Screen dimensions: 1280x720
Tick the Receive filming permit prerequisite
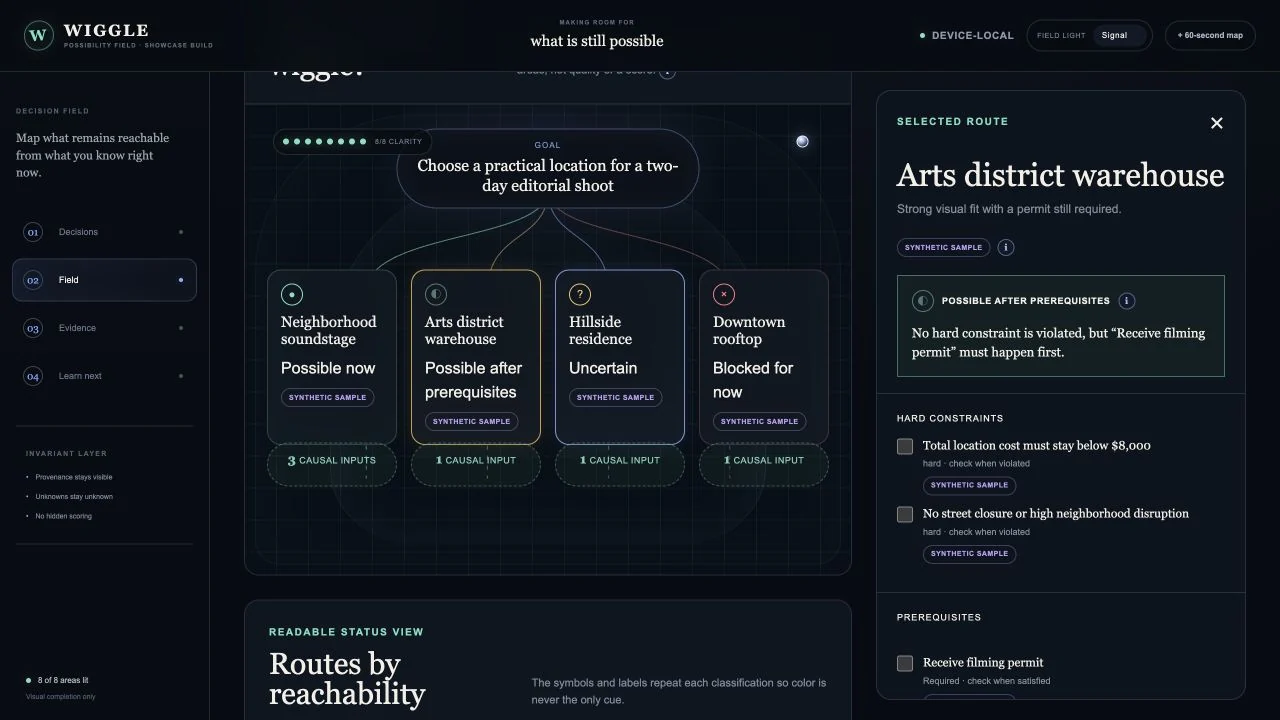point(905,663)
